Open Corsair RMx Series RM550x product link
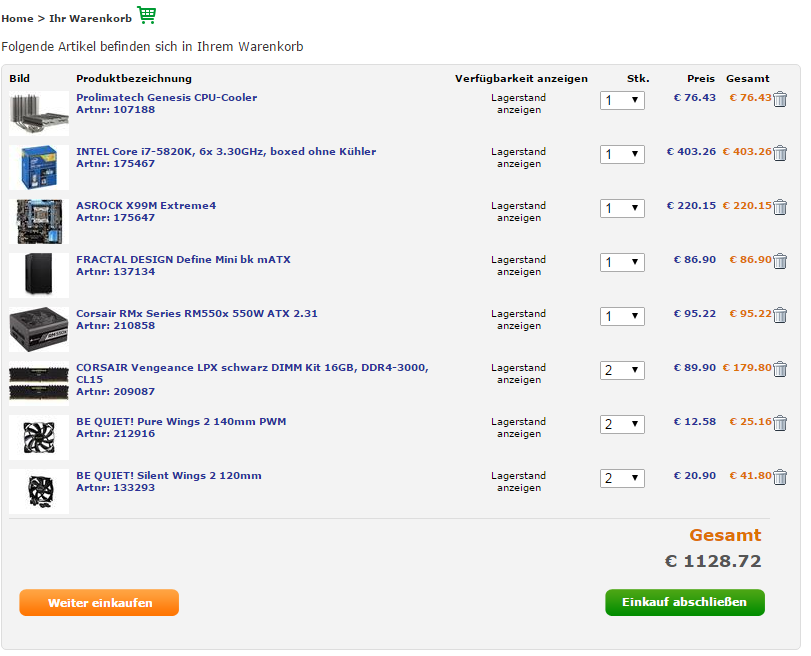The height and width of the screenshot is (656, 811). 197,314
